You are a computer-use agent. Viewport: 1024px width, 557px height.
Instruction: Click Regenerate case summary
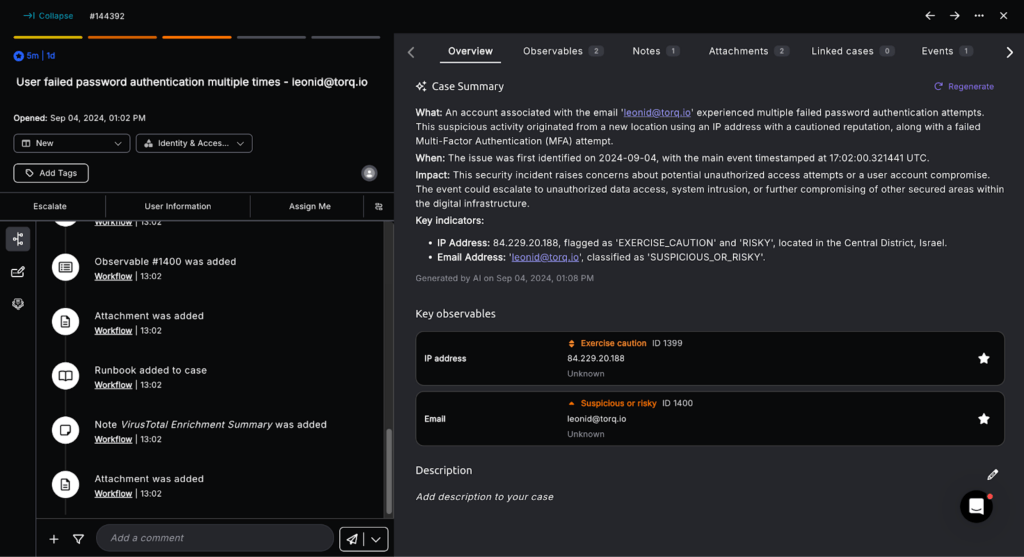[x=964, y=87]
